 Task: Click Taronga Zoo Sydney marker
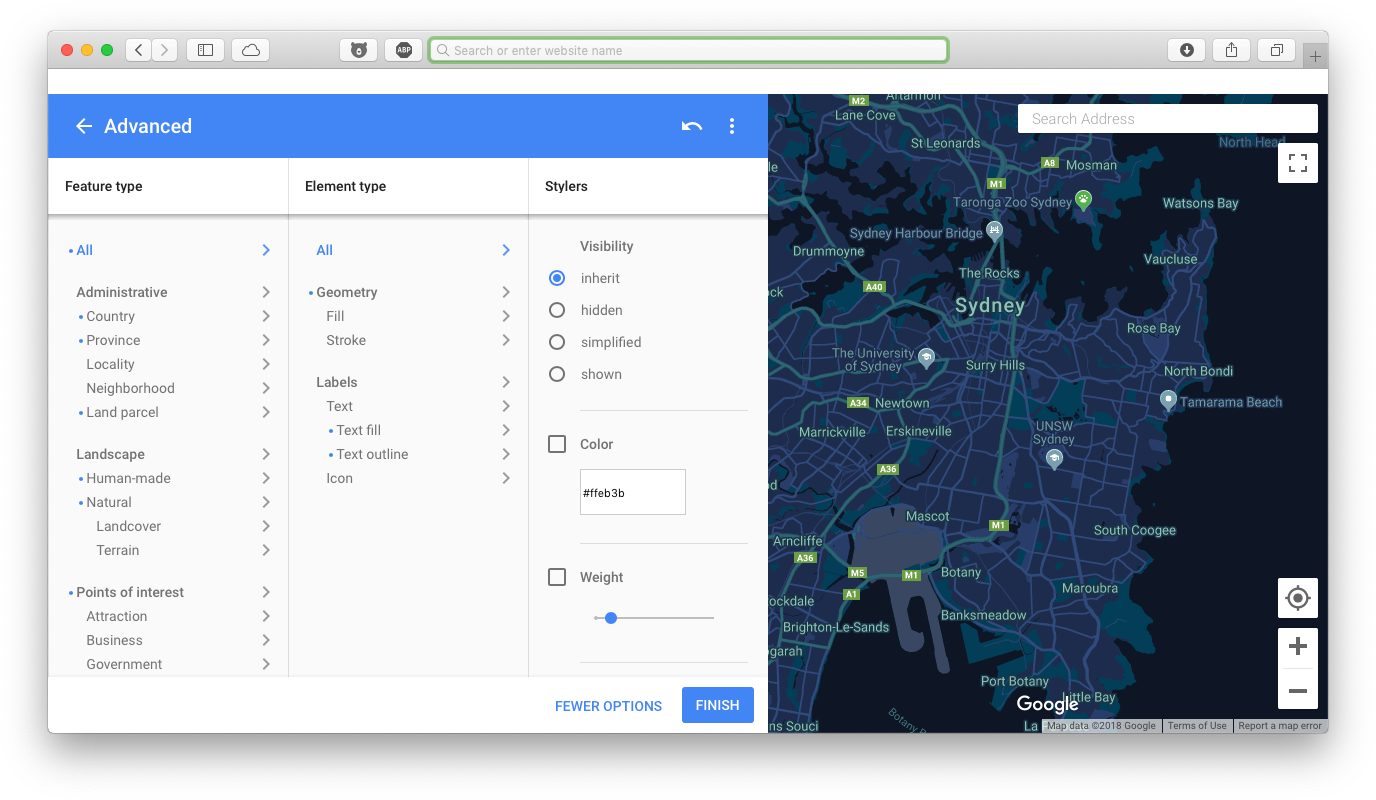1083,200
